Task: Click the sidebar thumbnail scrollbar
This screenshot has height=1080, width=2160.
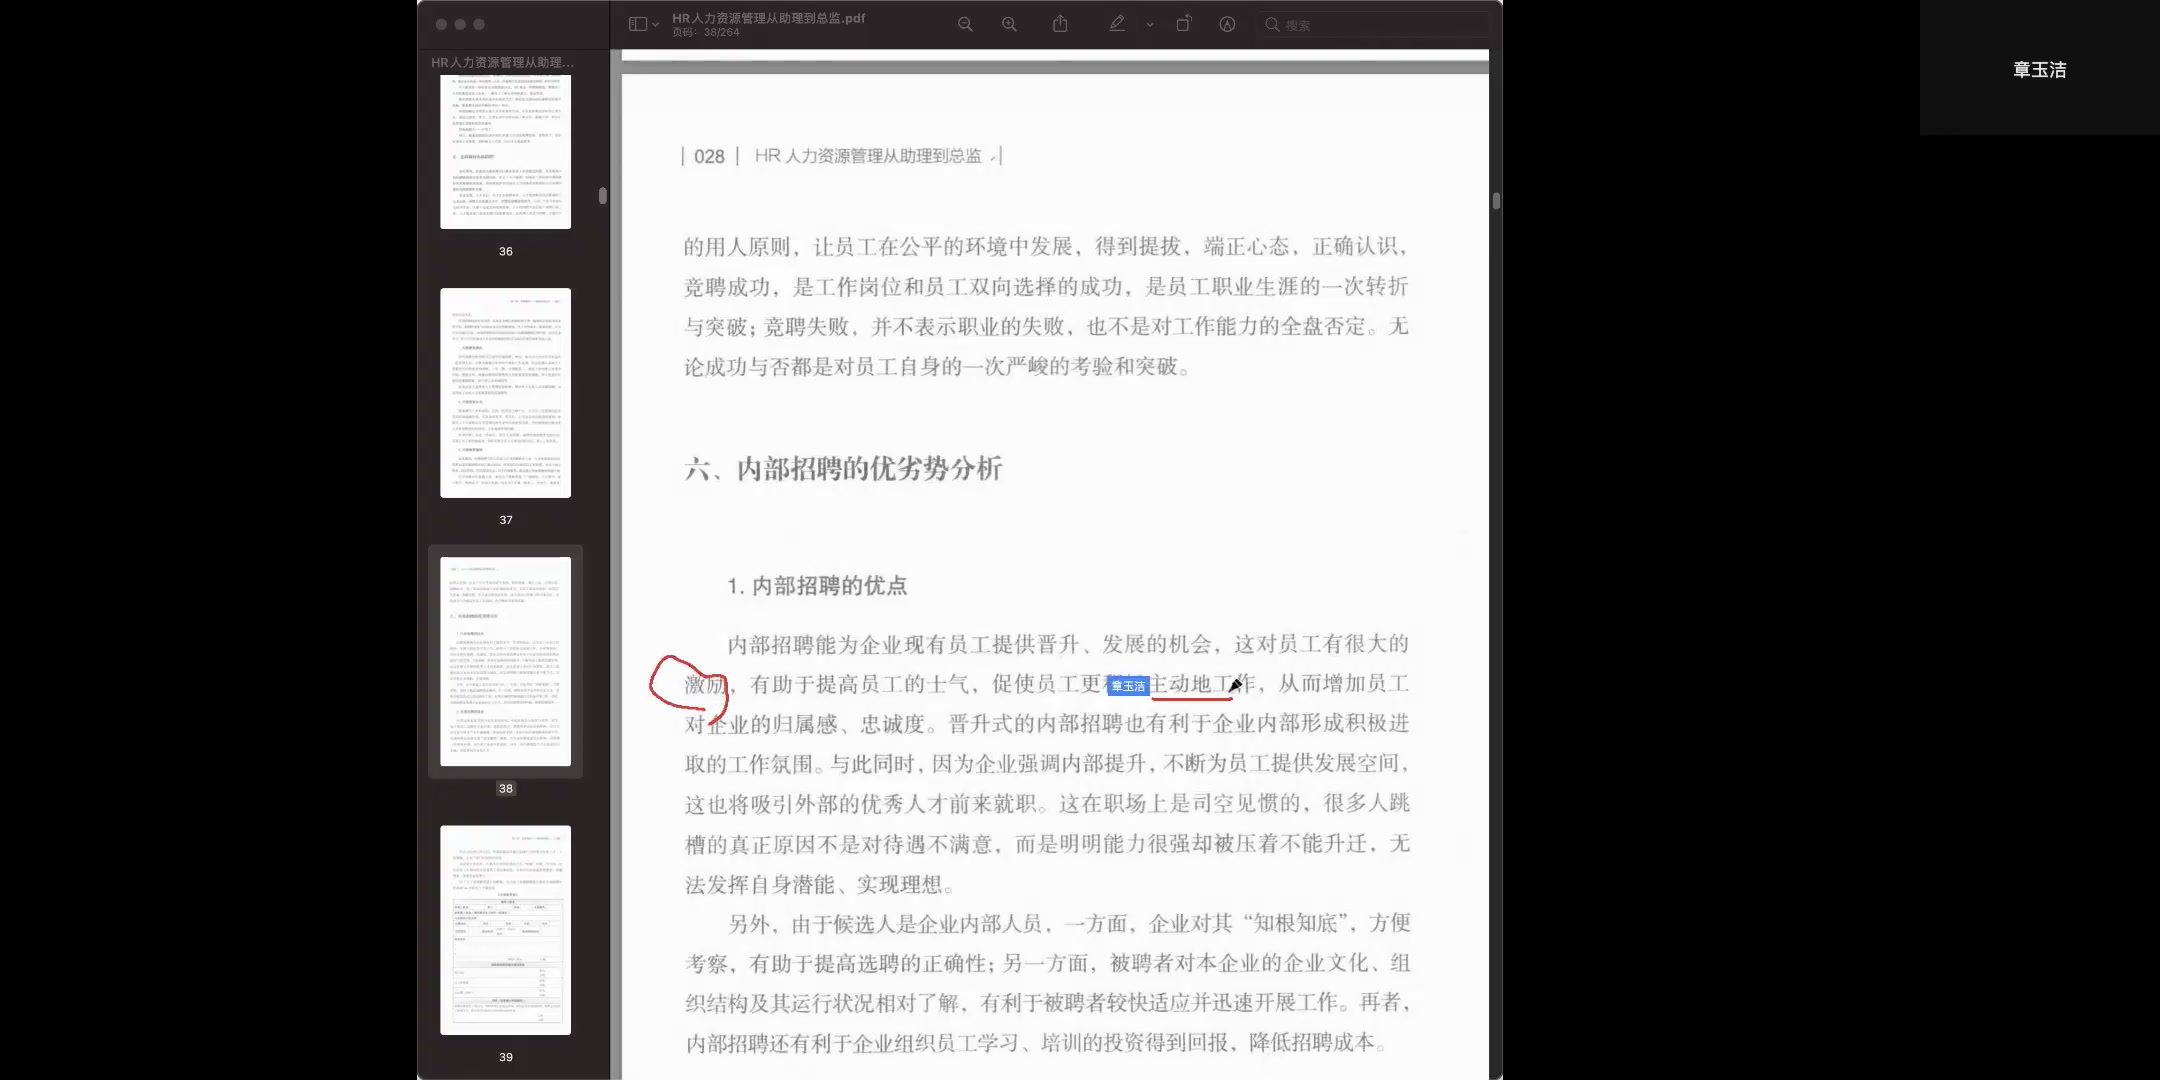Action: (x=603, y=196)
